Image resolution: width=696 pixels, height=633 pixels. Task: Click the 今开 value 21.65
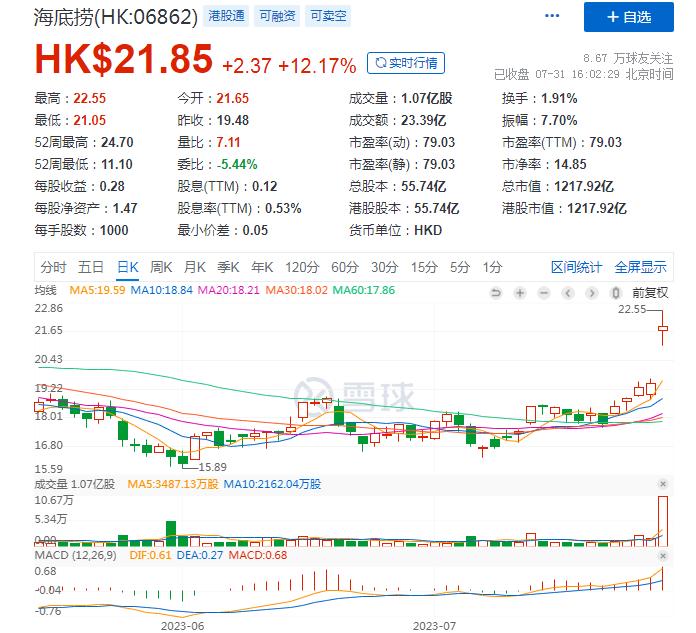pos(233,98)
